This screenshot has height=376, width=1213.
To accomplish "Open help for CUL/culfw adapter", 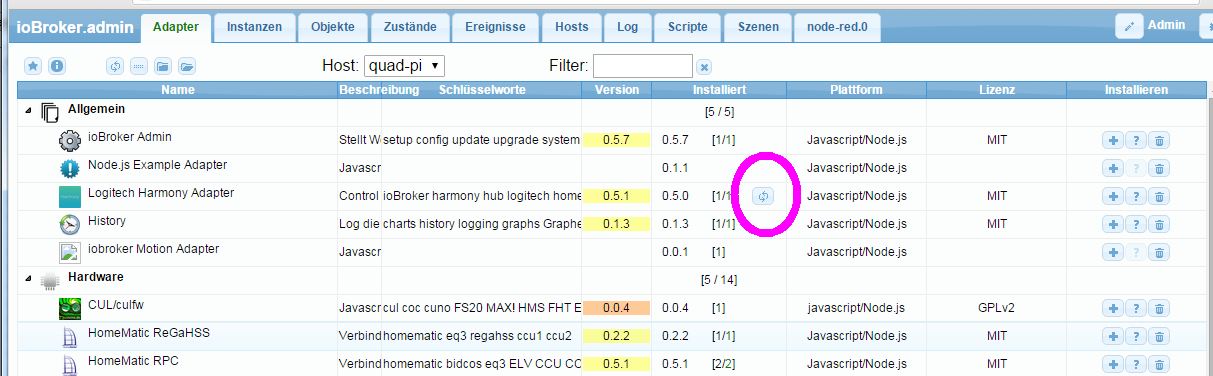I will click(x=1135, y=308).
